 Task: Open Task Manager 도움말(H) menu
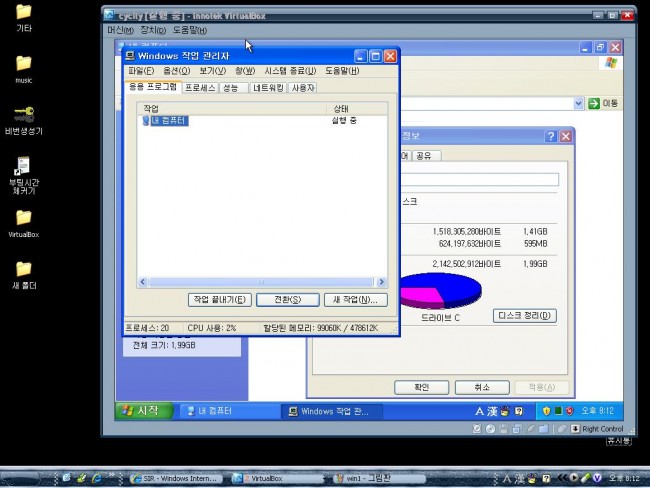tap(342, 71)
